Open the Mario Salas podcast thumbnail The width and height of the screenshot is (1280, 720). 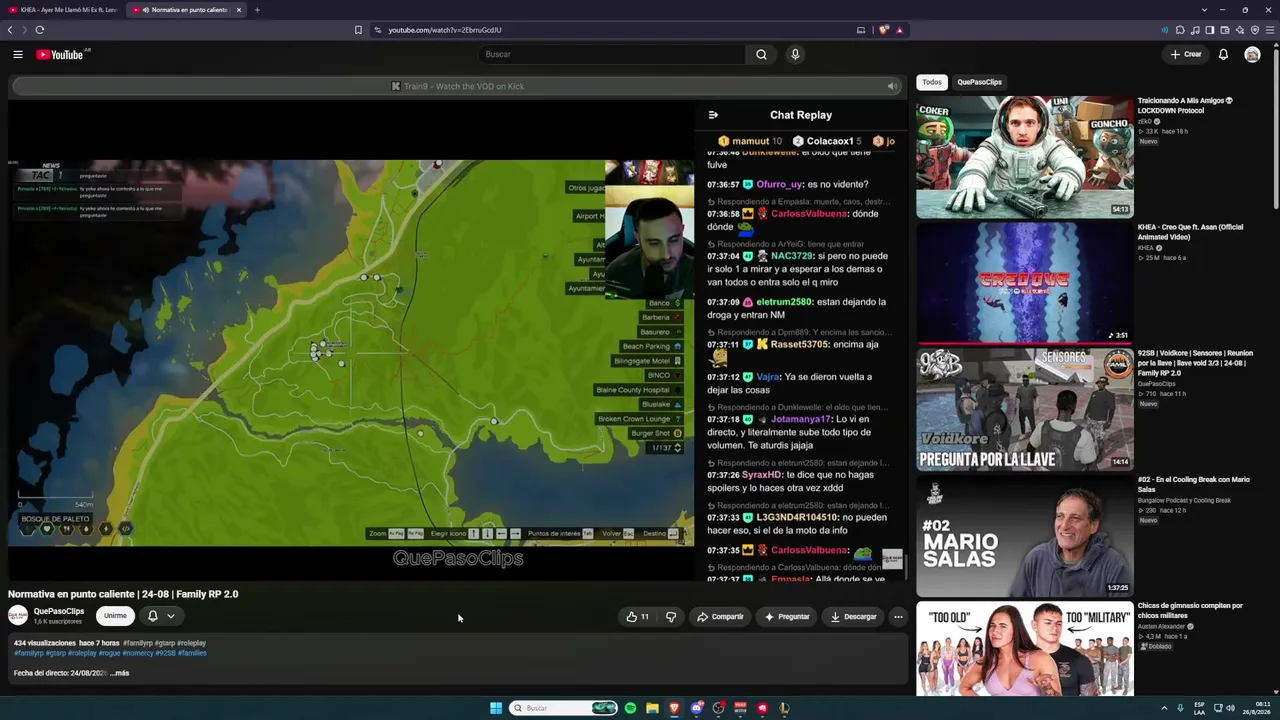click(1025, 536)
